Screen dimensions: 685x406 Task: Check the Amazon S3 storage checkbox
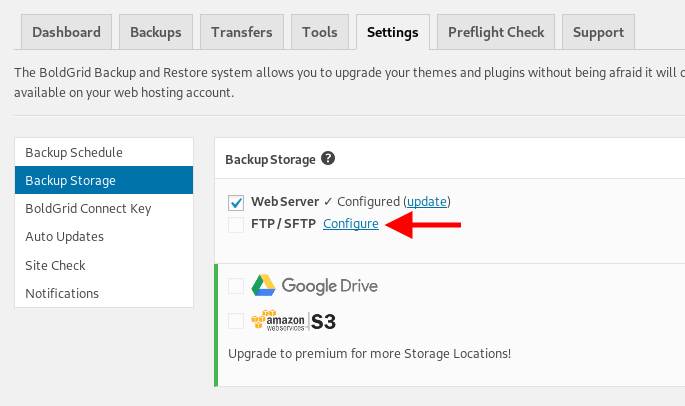coord(236,321)
